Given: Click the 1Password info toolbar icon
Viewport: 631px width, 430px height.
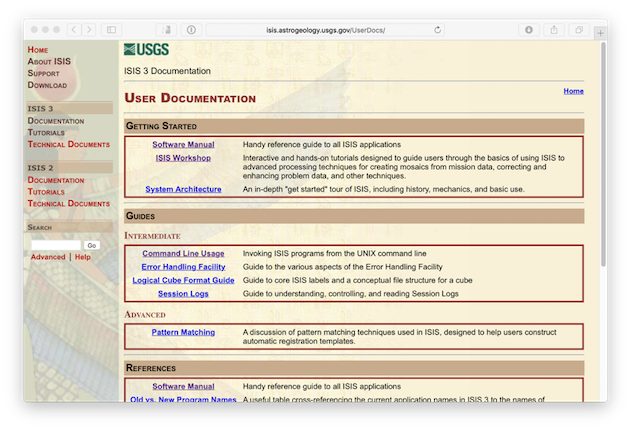Looking at the screenshot, I should [191, 30].
